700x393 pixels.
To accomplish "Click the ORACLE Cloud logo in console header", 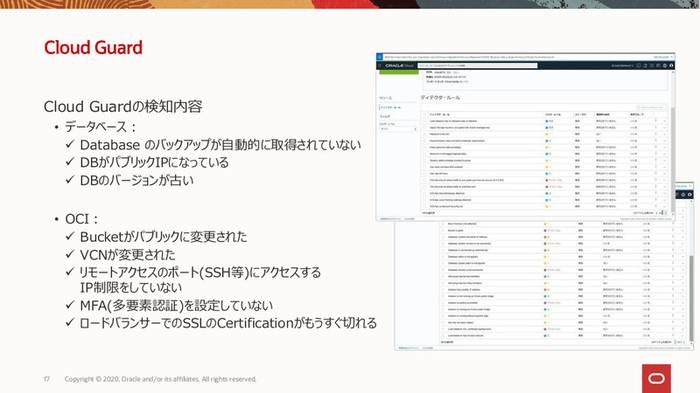I will [400, 66].
